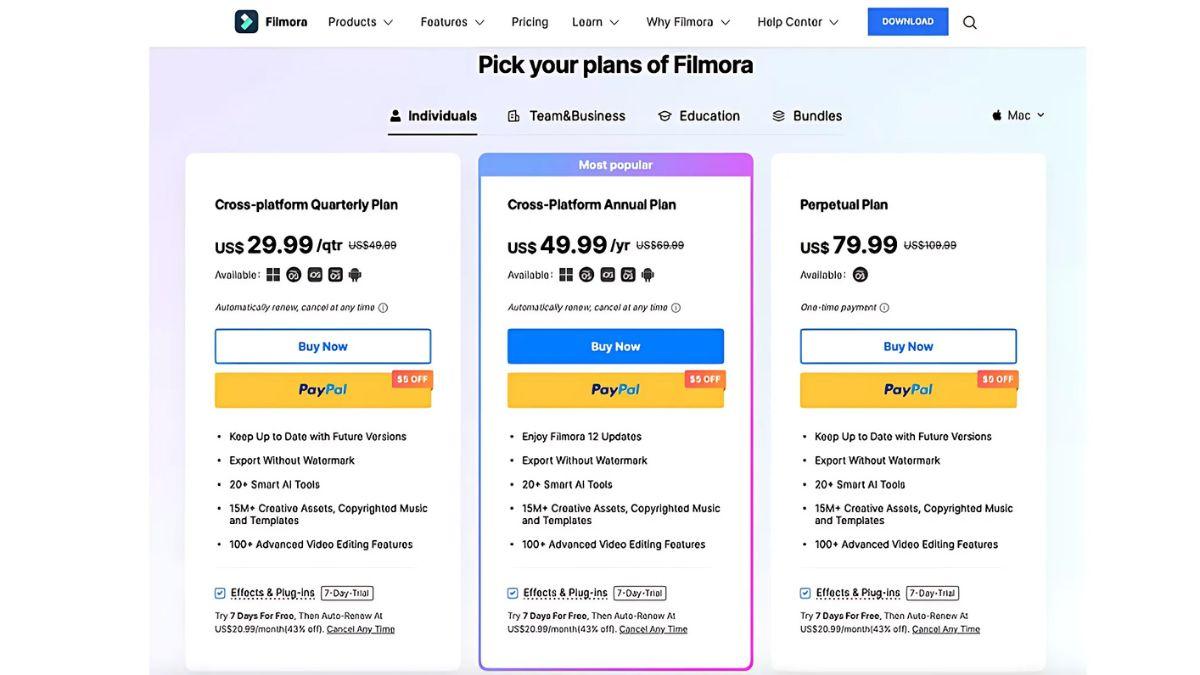This screenshot has width=1200, height=675.
Task: Open the search magnifier icon
Action: coord(970,22)
